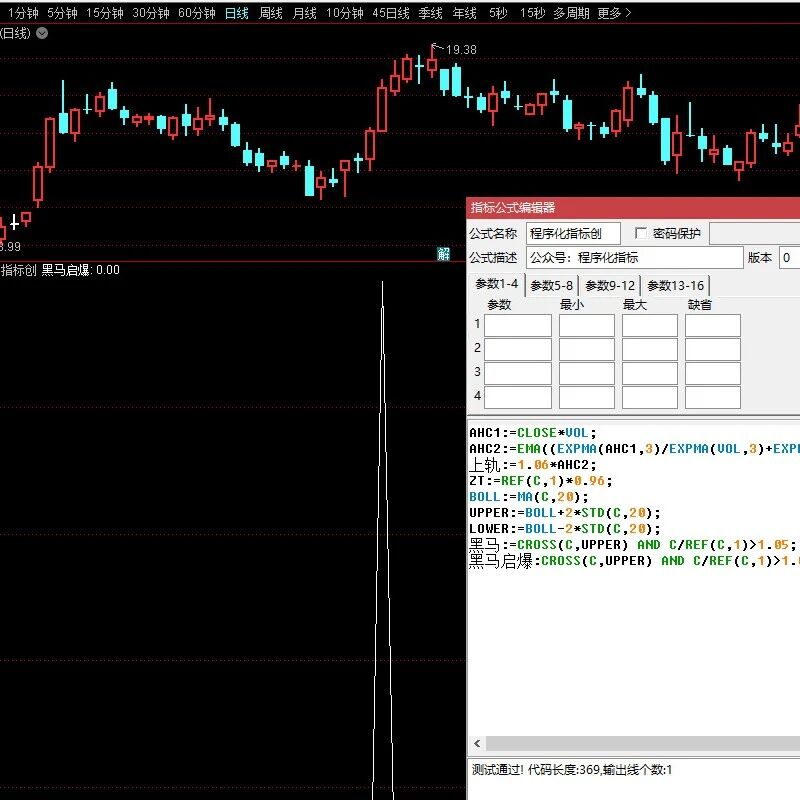Click the left arrow of horizontal scrollbar
This screenshot has width=800, height=800.
click(x=477, y=743)
